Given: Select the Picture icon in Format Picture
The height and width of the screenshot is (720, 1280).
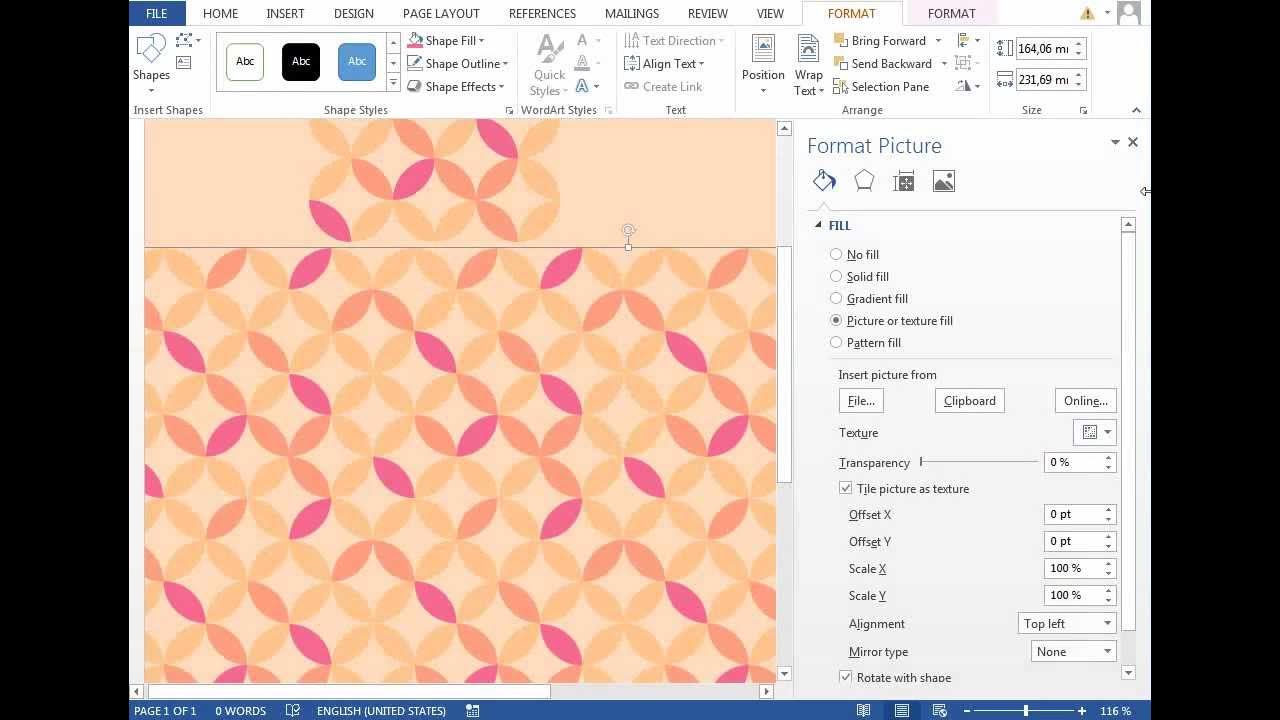Looking at the screenshot, I should point(943,181).
